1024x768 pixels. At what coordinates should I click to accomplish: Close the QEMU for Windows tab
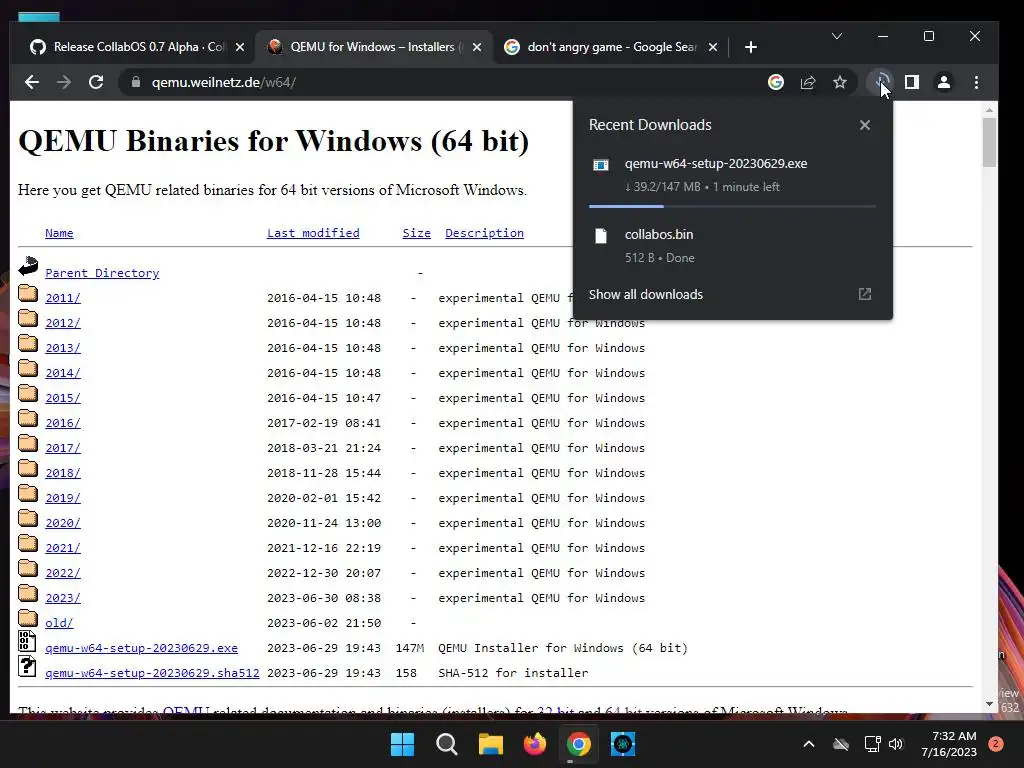[x=477, y=47]
